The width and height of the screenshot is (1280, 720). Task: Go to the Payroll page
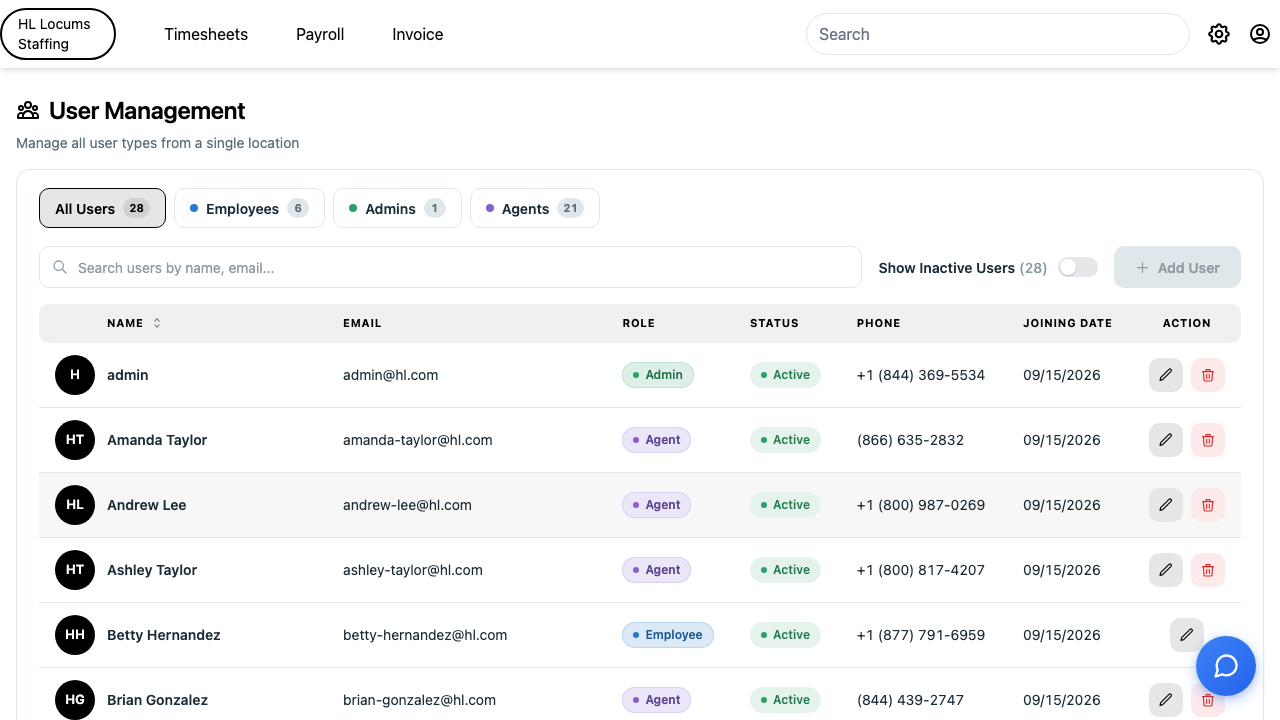click(320, 34)
